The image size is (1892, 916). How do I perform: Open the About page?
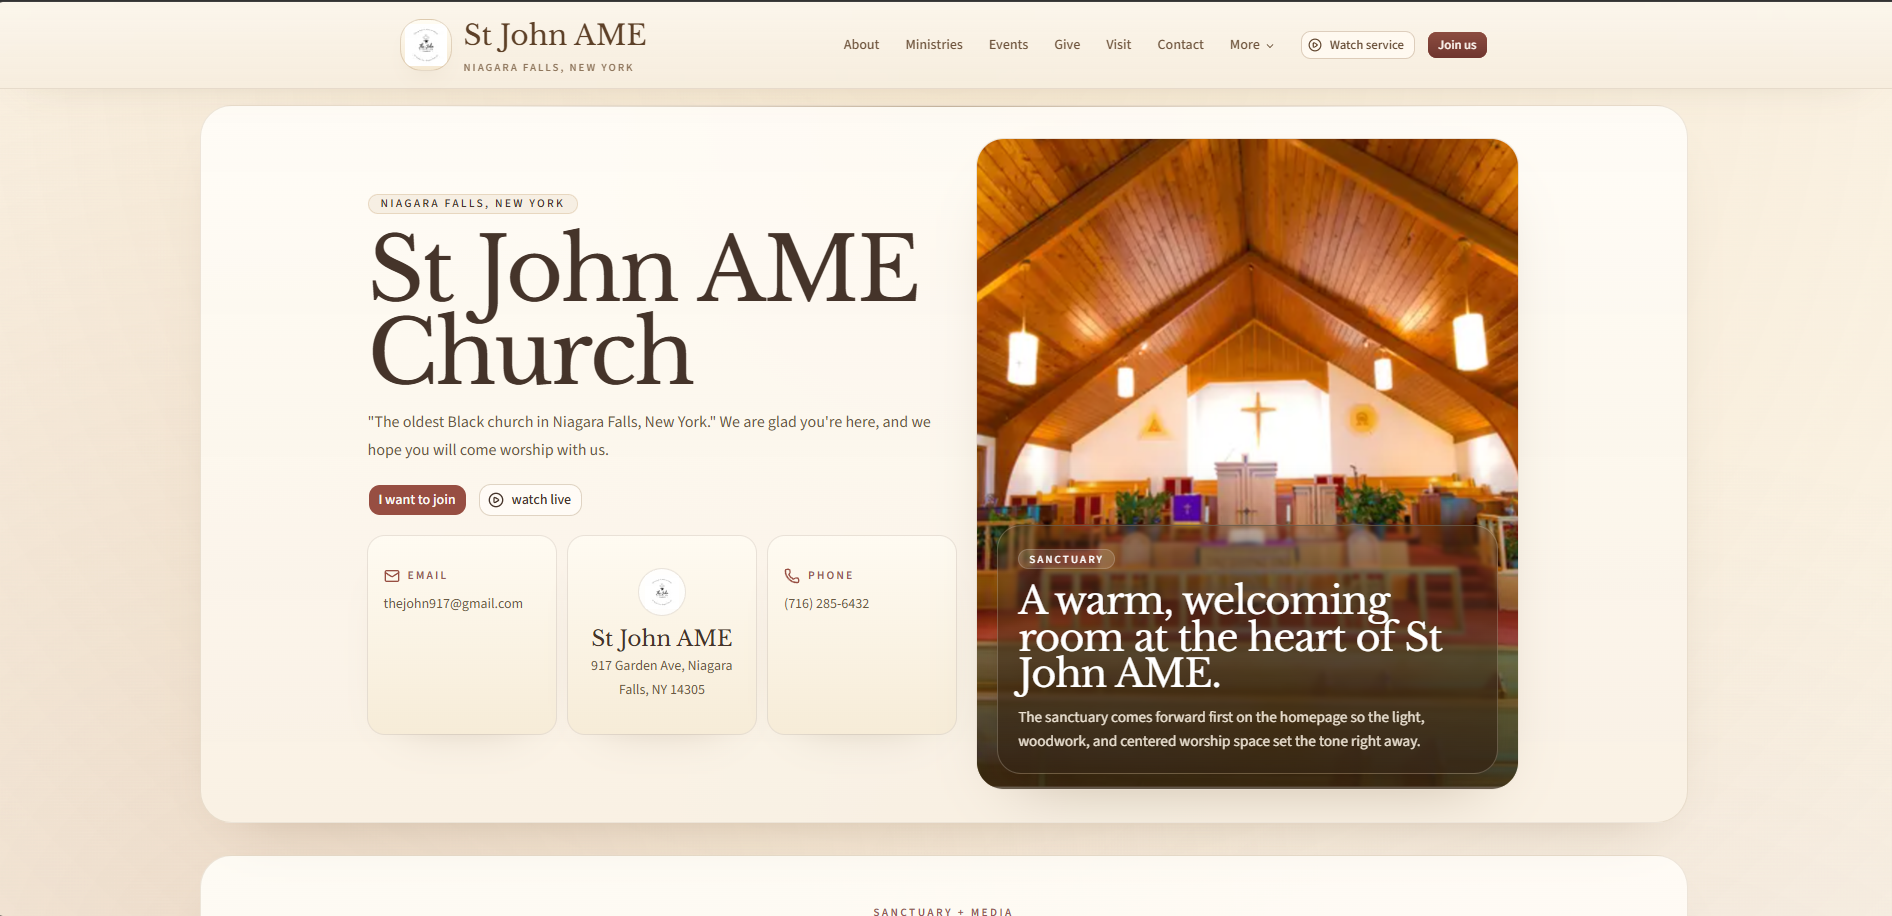pyautogui.click(x=861, y=44)
